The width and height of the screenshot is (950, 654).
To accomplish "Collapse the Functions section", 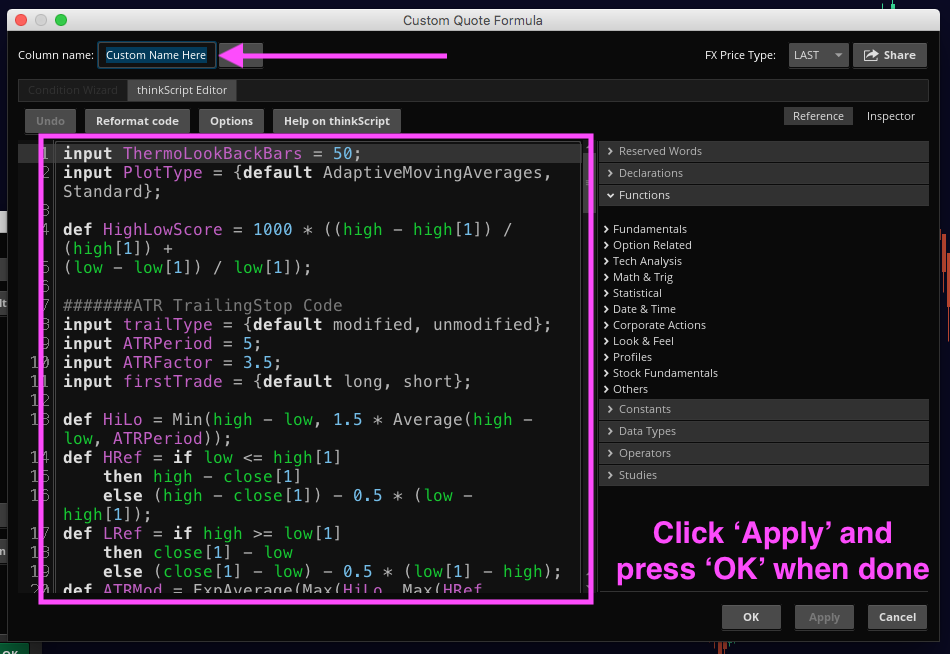I will pos(644,195).
